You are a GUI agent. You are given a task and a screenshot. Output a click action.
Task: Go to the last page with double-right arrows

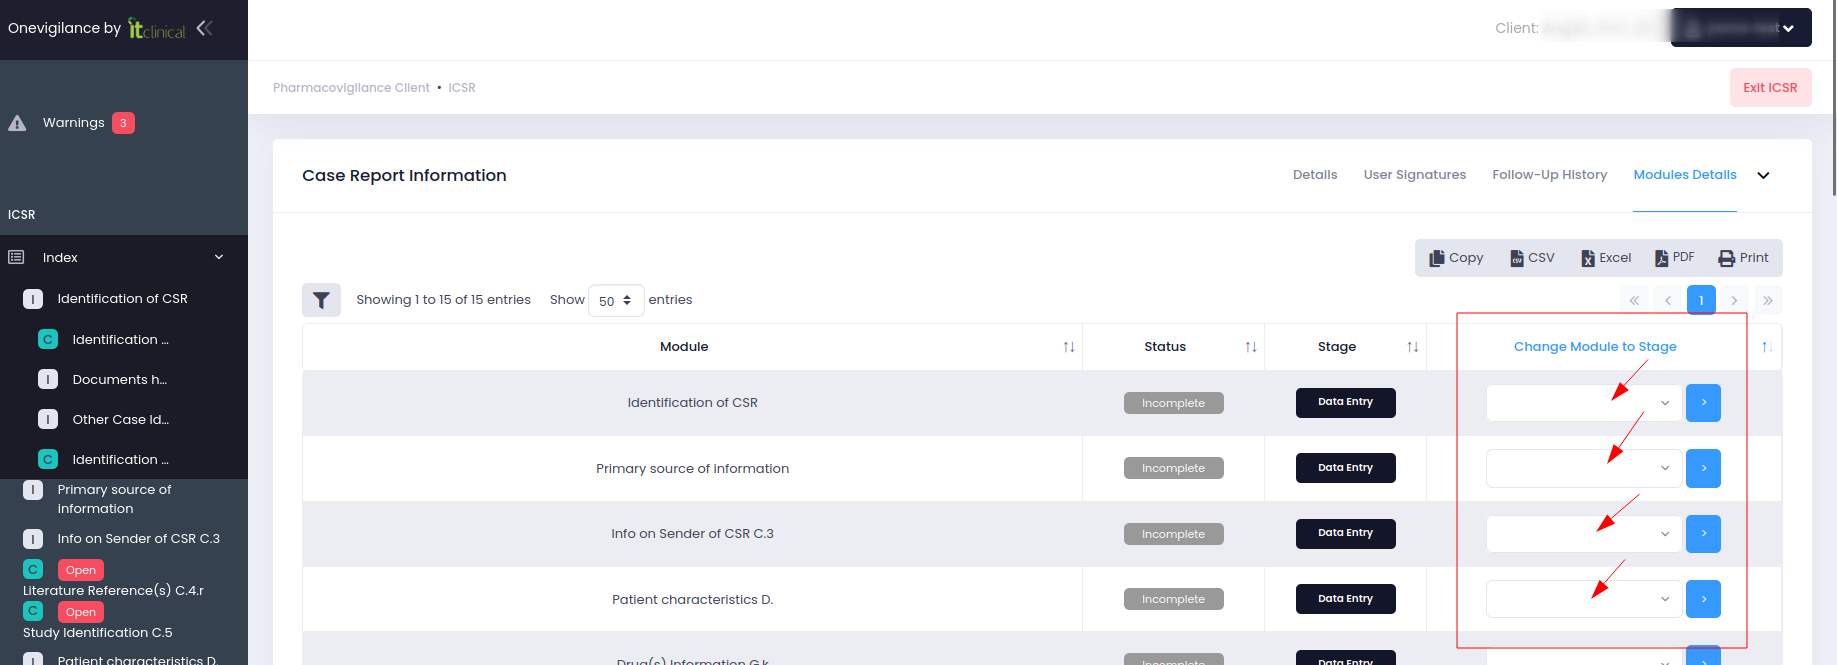[x=1768, y=300]
